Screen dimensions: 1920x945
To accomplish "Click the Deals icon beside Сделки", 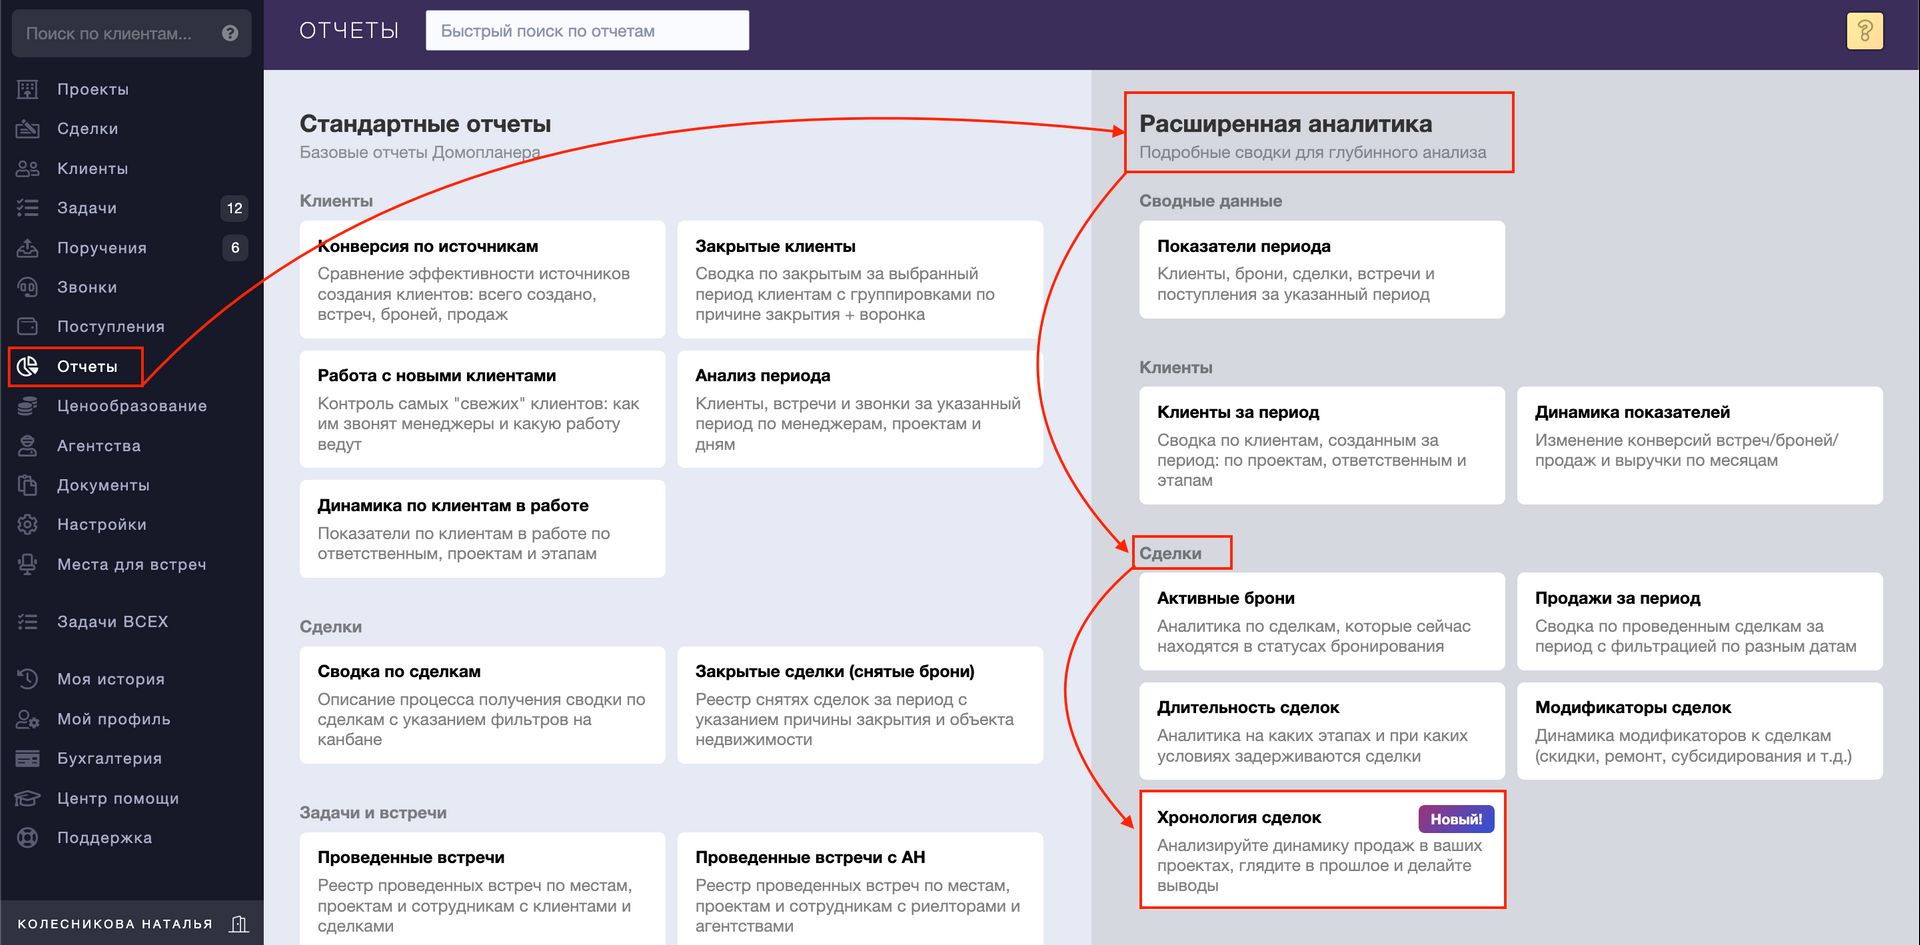I will pyautogui.click(x=28, y=129).
